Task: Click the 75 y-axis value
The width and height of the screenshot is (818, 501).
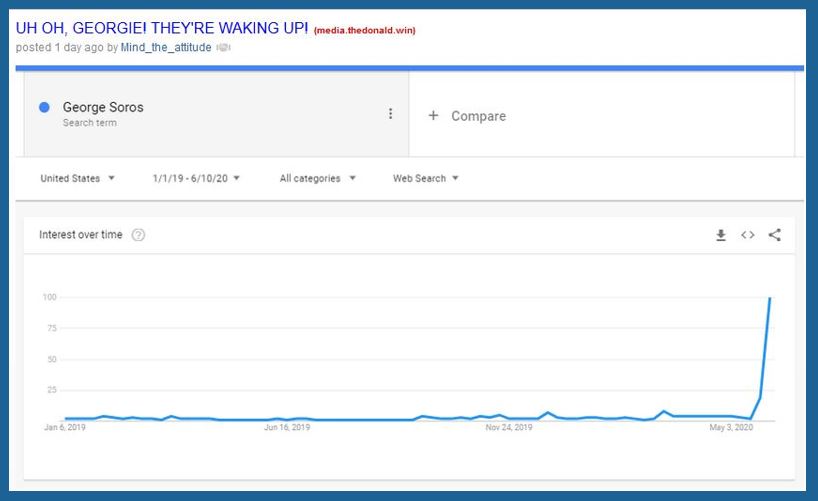Action: (x=52, y=328)
